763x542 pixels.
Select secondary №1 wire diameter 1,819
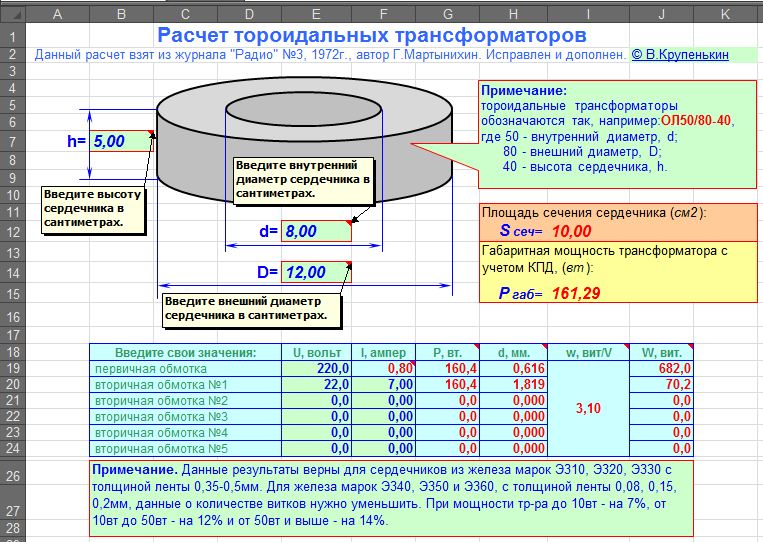[513, 384]
